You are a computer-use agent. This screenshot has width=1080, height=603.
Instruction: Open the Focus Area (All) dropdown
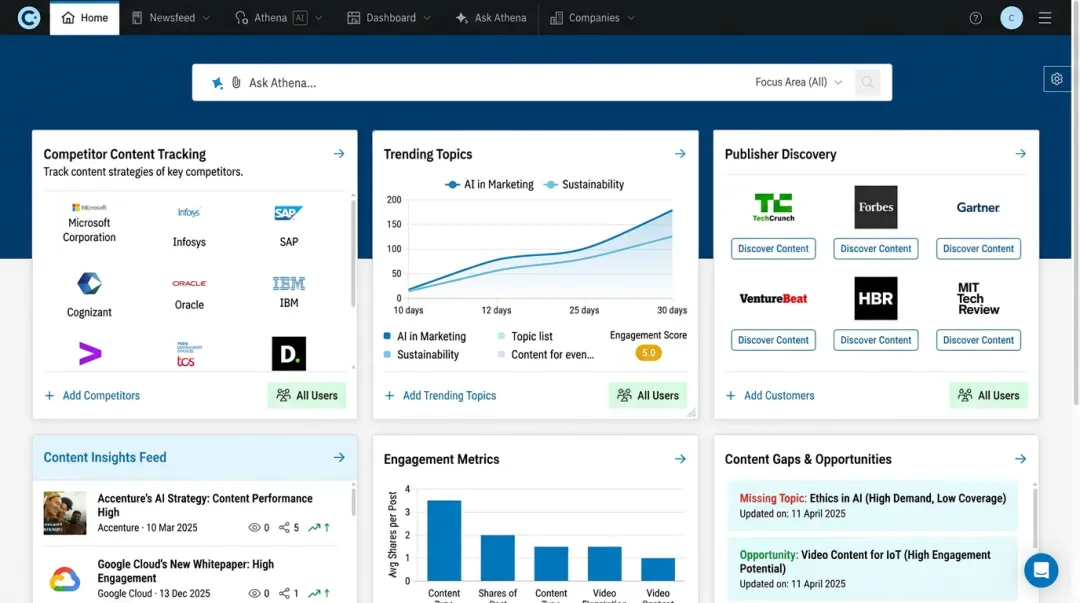[x=798, y=82]
